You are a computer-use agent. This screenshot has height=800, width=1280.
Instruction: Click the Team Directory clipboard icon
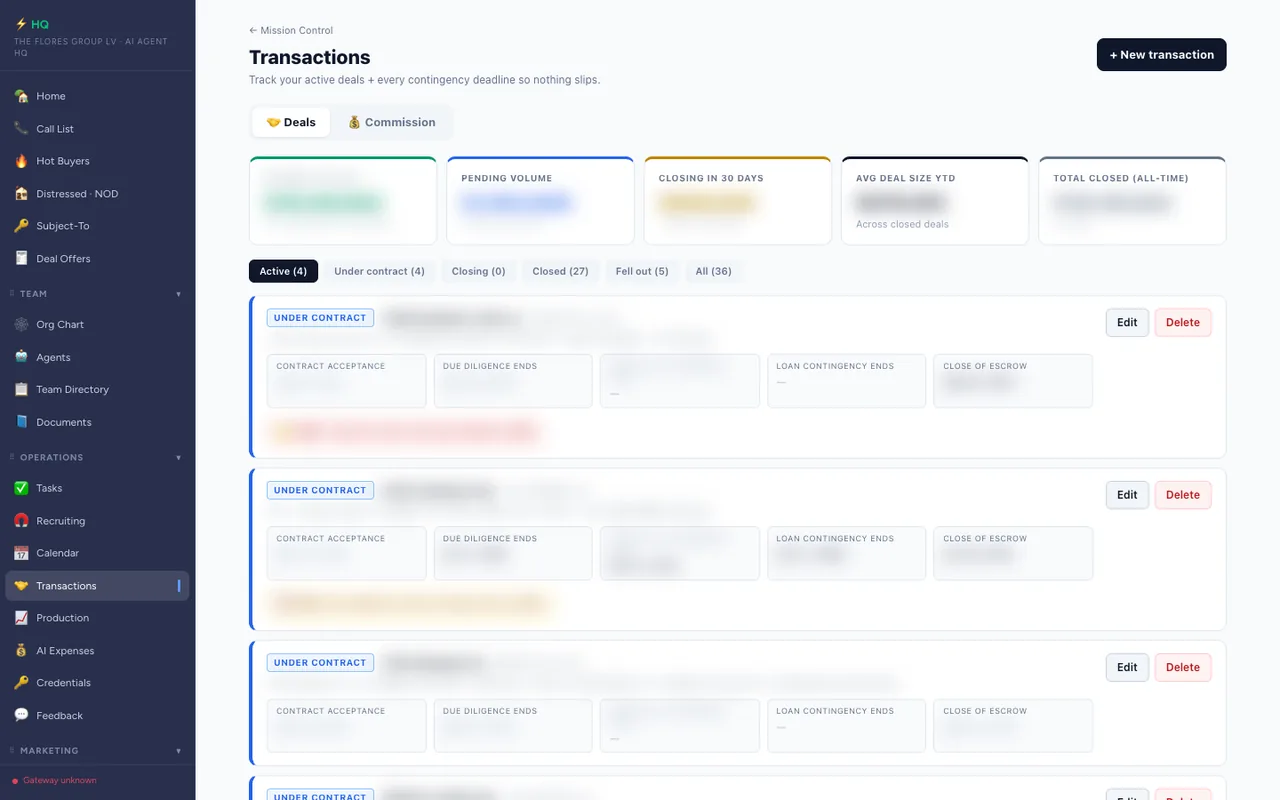(21, 390)
